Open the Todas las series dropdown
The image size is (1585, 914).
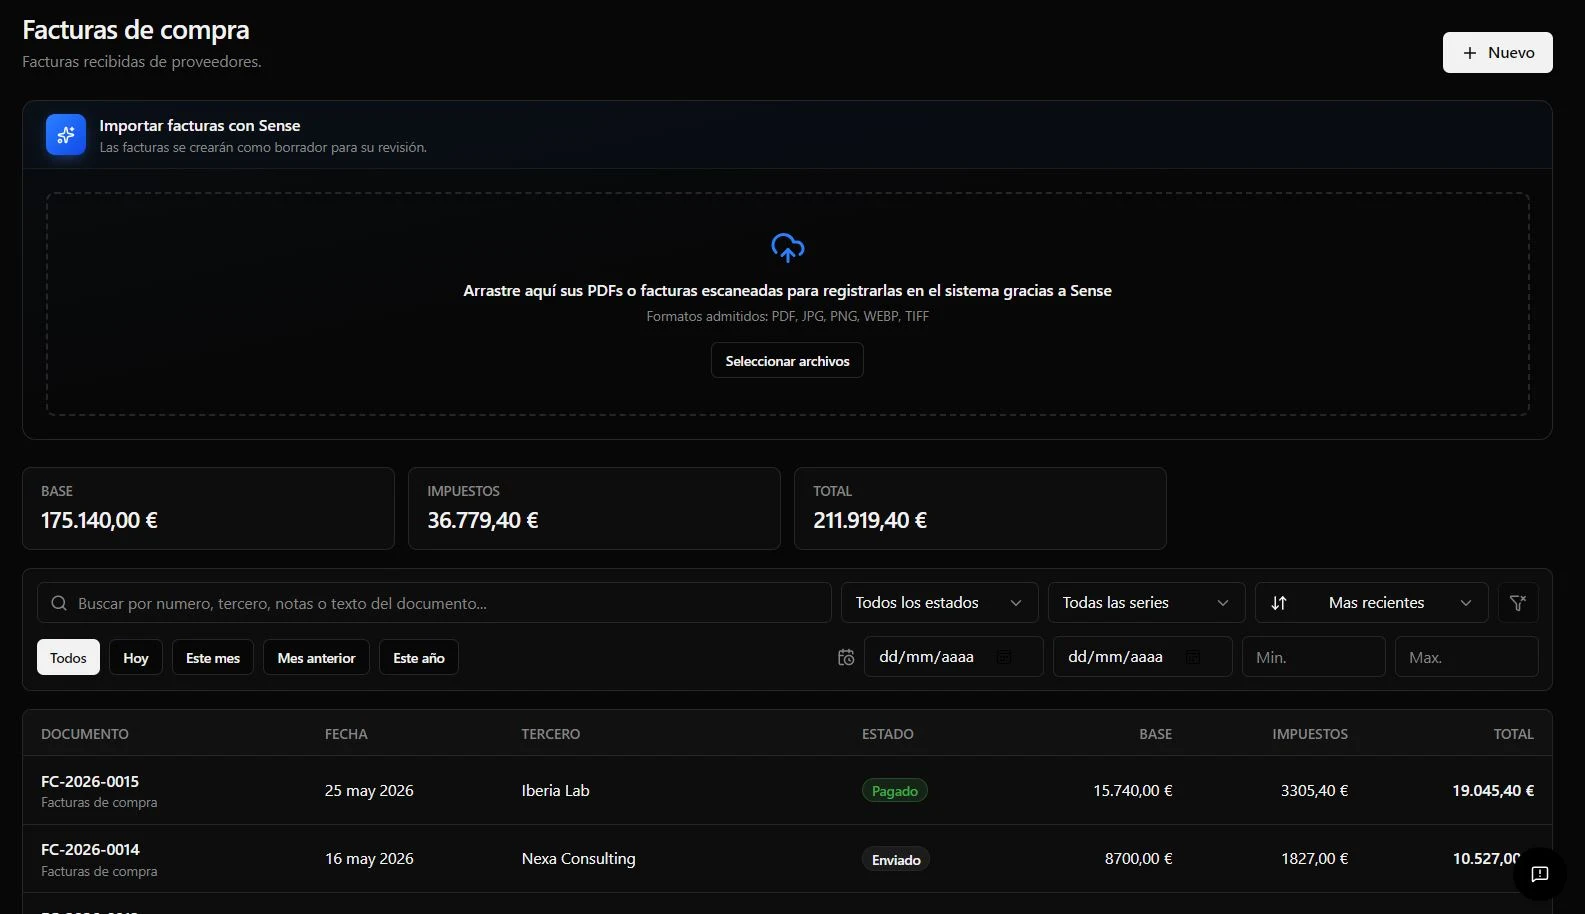pyautogui.click(x=1146, y=603)
